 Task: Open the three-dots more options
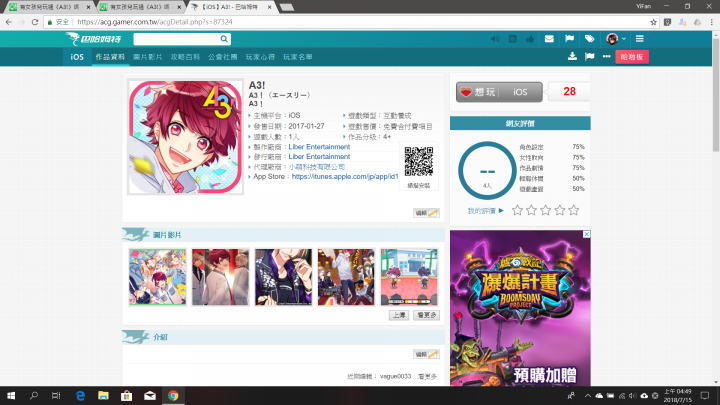607,56
